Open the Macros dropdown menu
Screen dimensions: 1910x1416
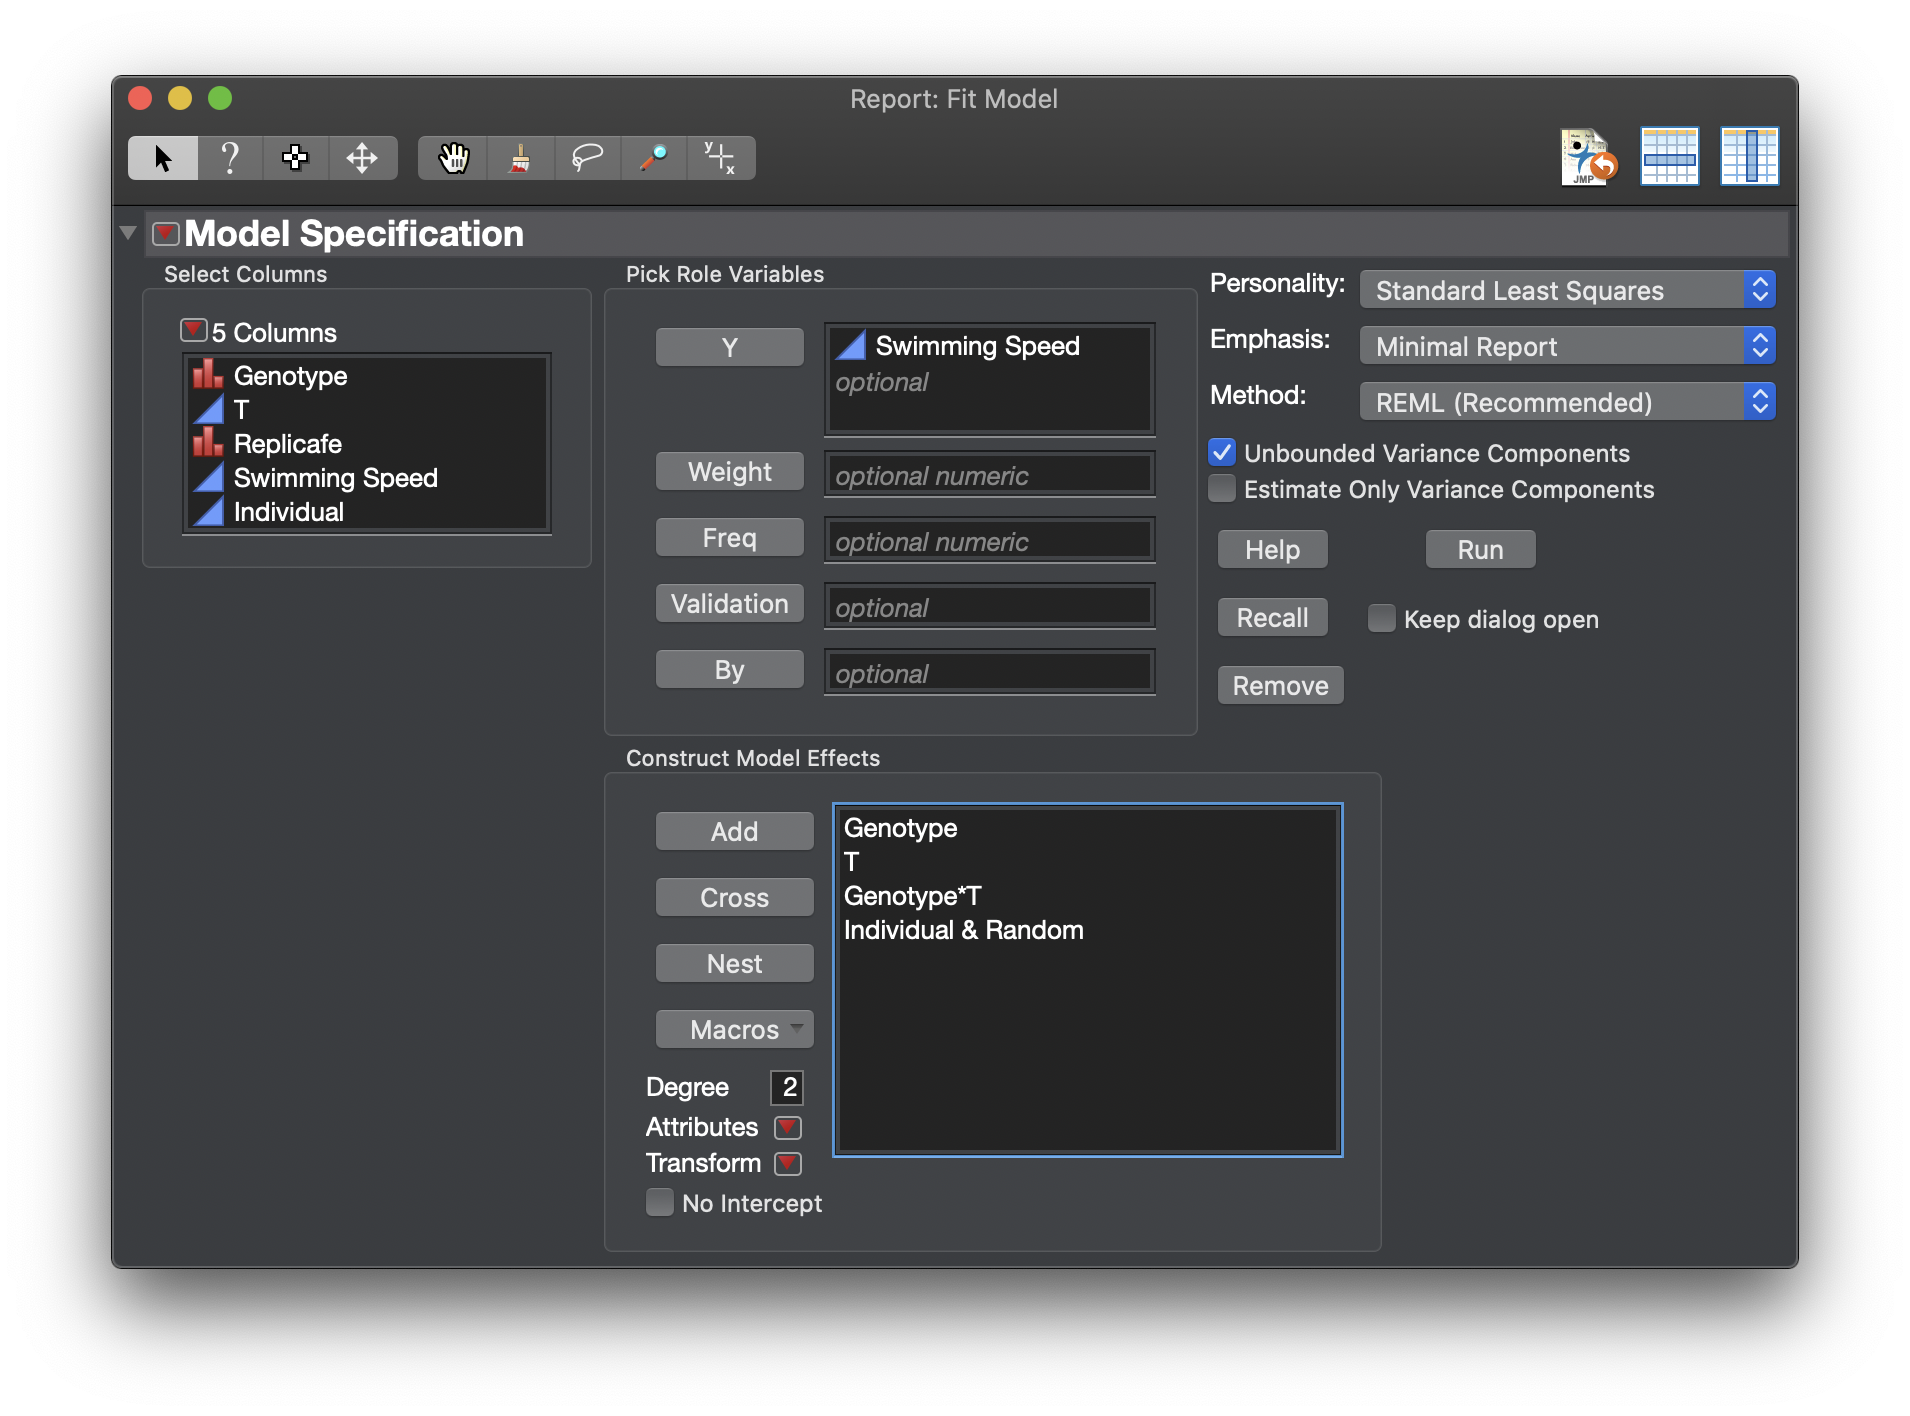734,1029
